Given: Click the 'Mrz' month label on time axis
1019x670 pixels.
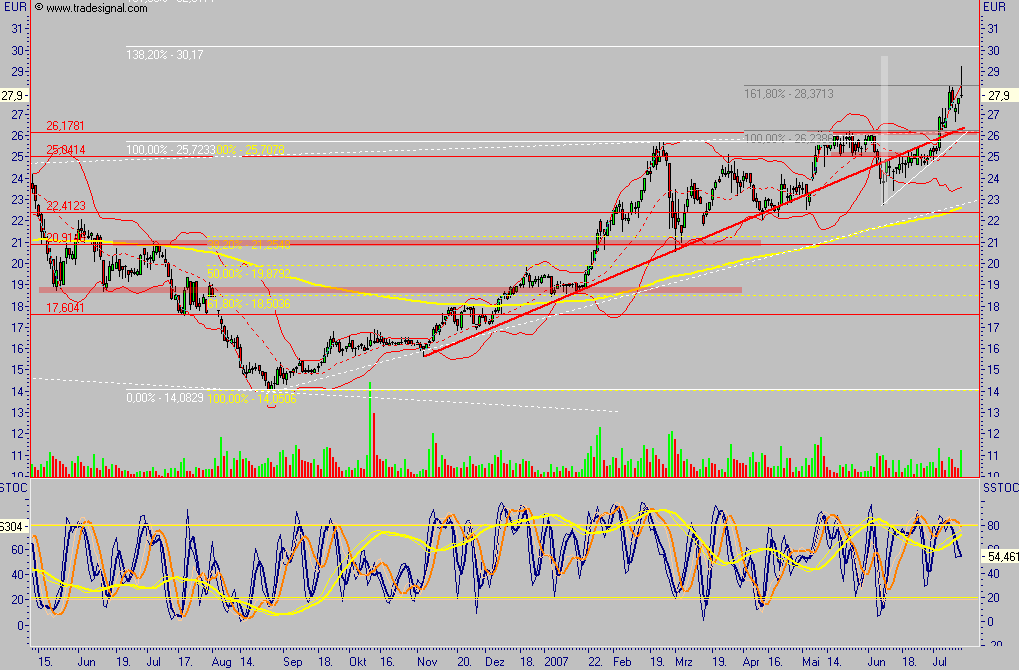Looking at the screenshot, I should 684,662.
